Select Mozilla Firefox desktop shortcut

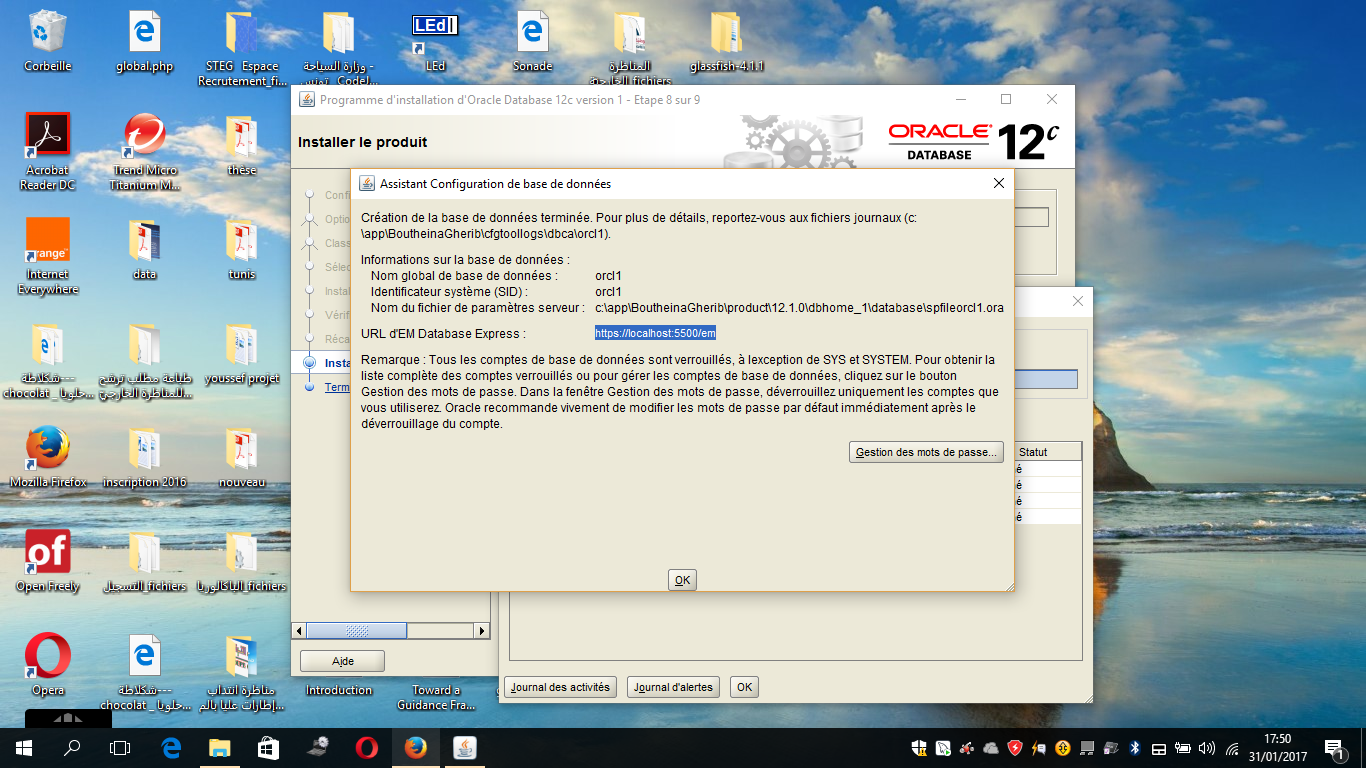48,458
